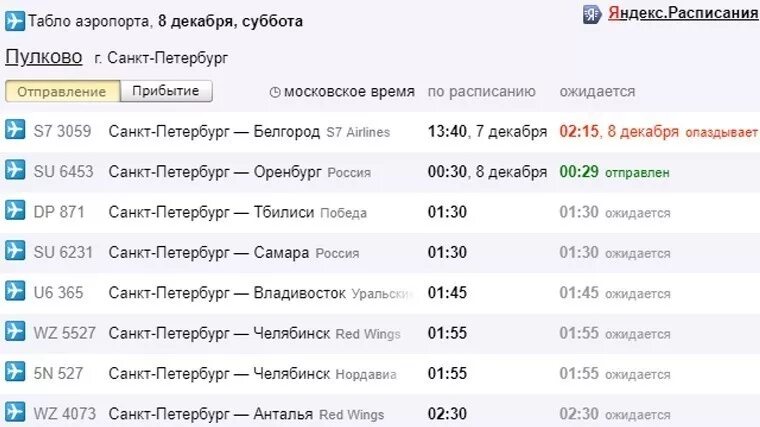The image size is (760, 427).
Task: Switch to the Прибытие tab
Action: click(x=166, y=91)
